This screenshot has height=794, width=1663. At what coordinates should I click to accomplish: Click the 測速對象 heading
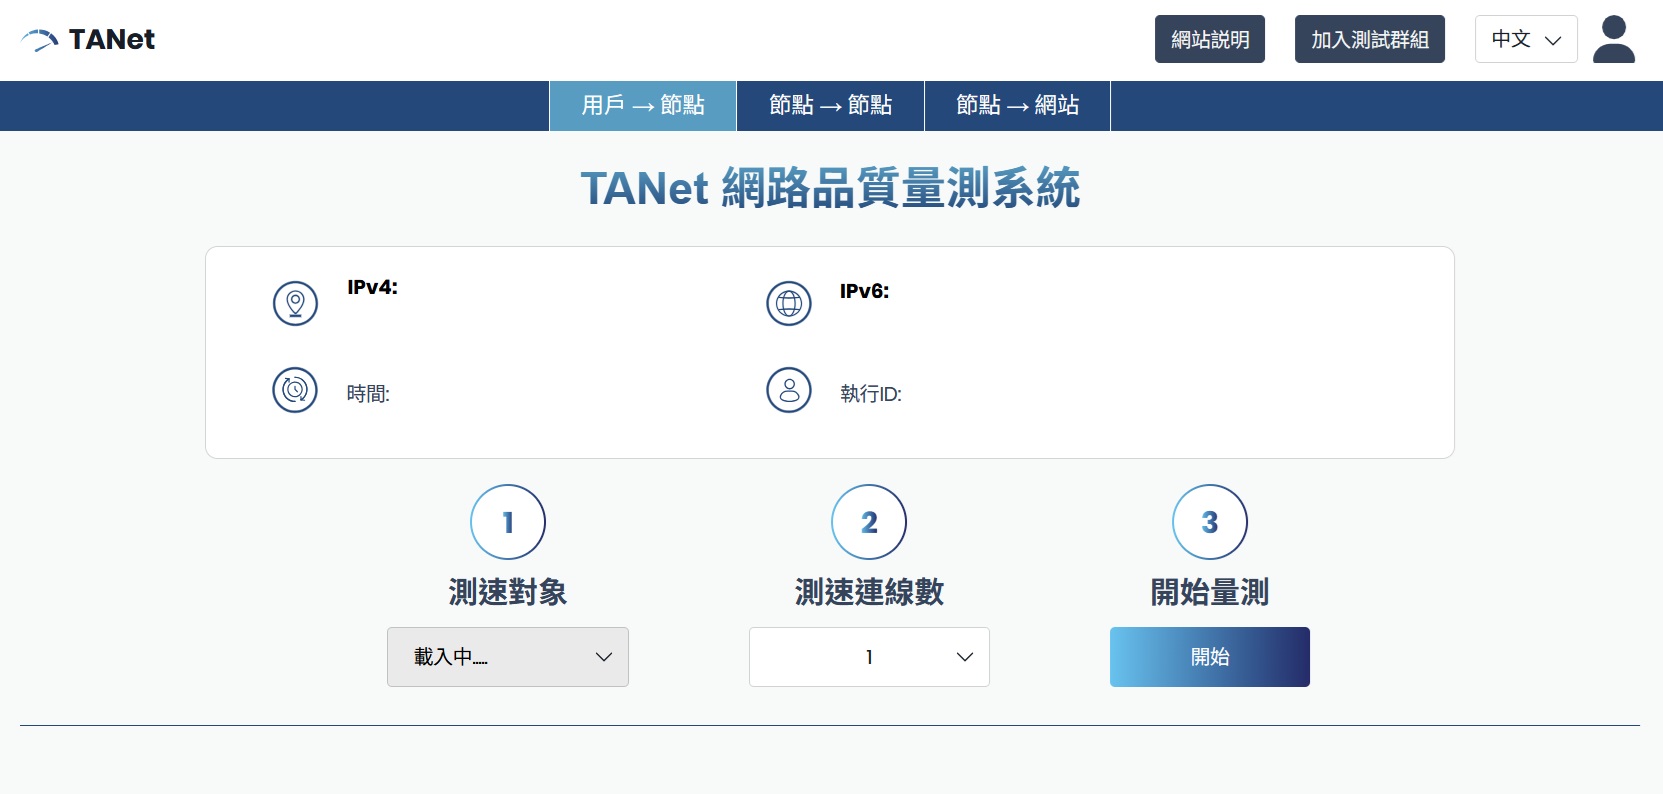pyautogui.click(x=508, y=592)
